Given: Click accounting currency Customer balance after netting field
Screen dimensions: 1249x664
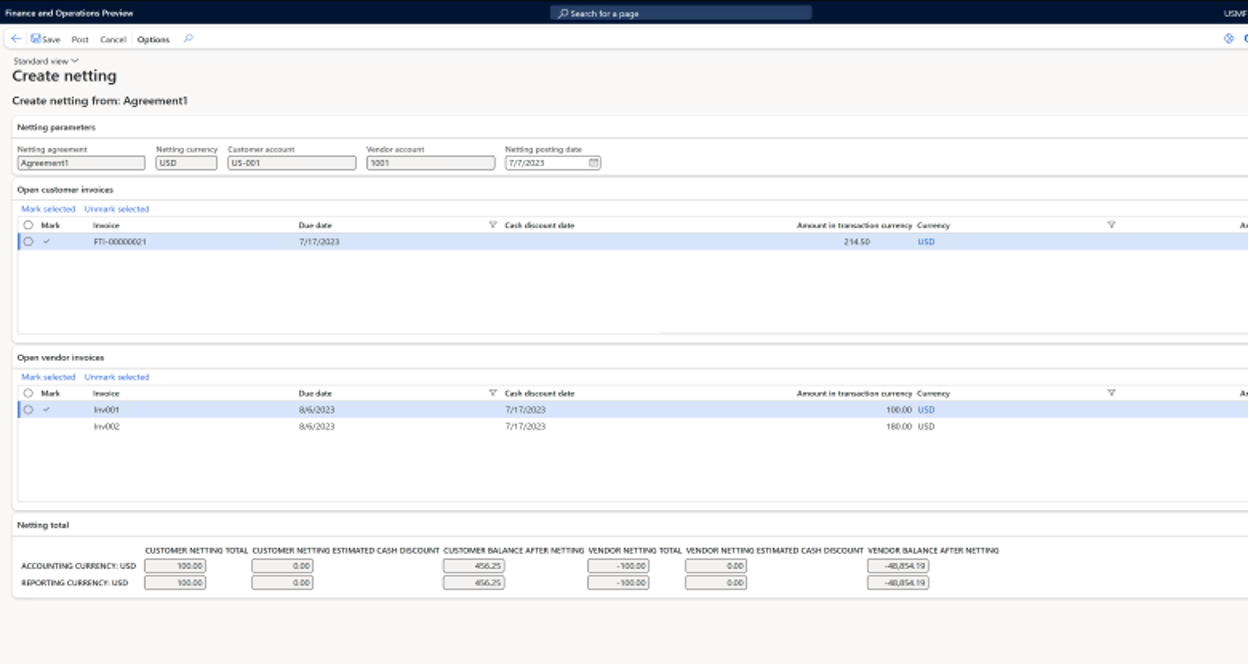Looking at the screenshot, I should click(x=474, y=566).
